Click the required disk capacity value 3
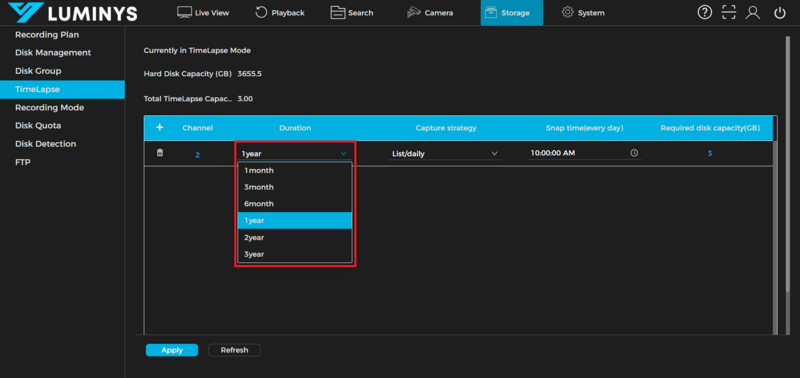 point(710,154)
